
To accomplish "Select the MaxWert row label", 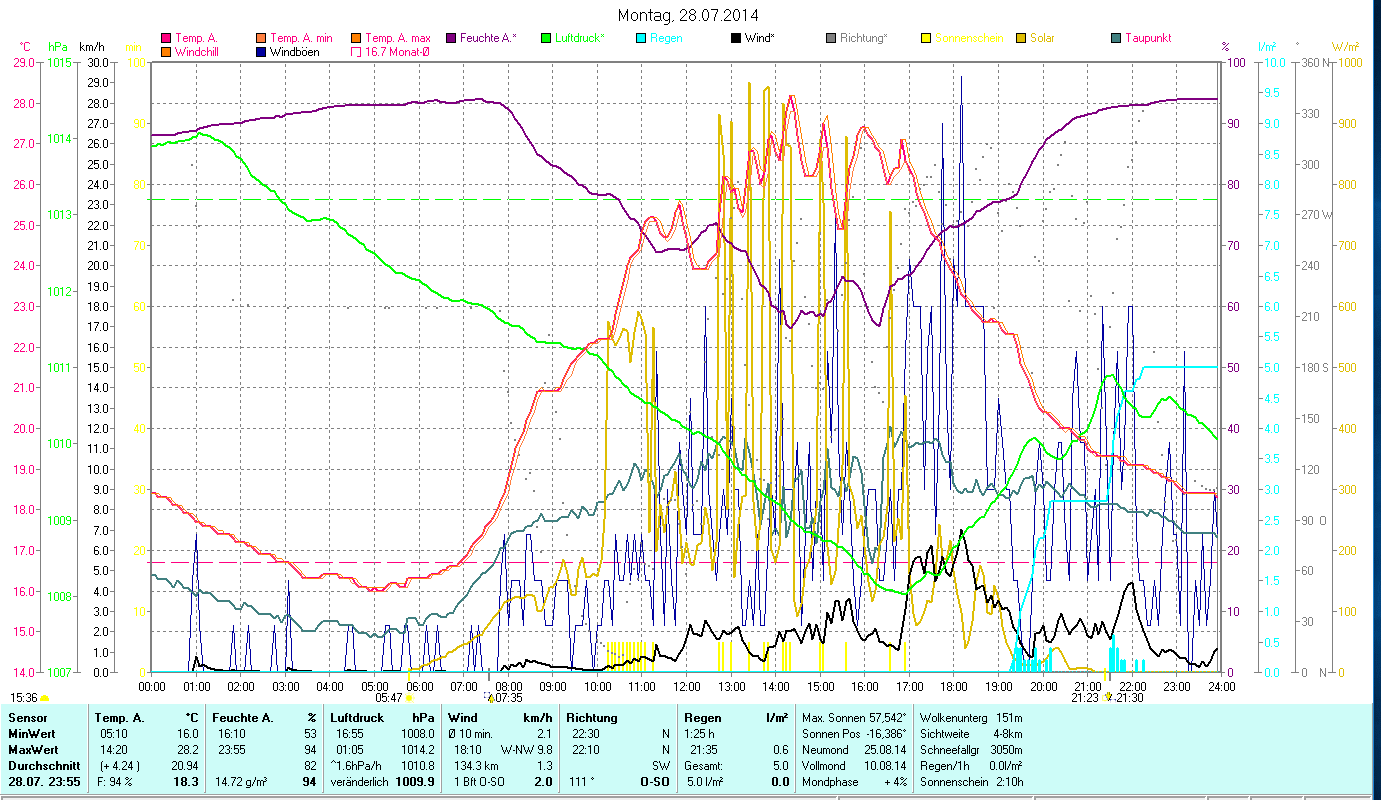I will pos(31,750).
